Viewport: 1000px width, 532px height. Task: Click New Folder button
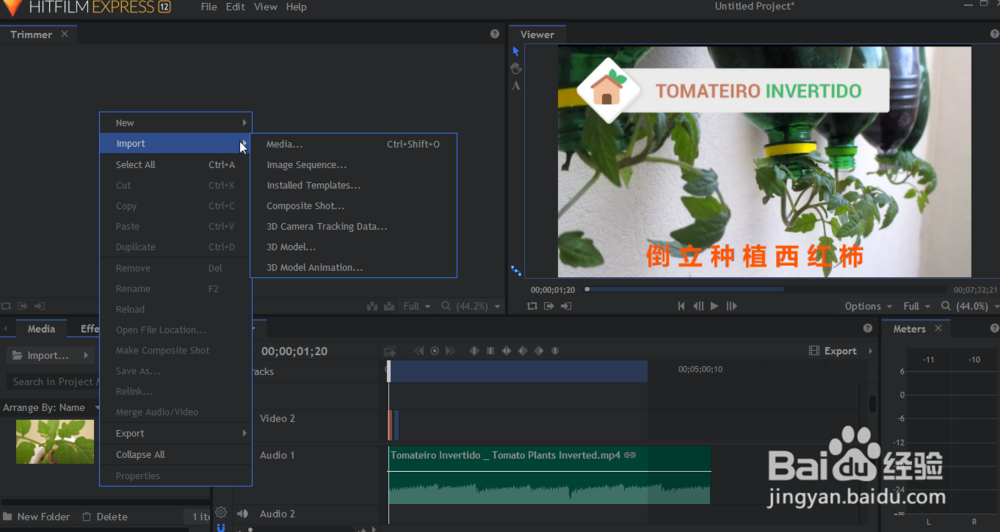36,517
